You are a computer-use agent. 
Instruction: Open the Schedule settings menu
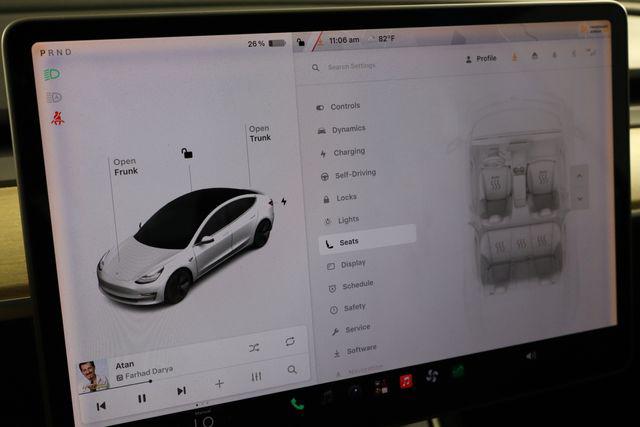point(351,286)
